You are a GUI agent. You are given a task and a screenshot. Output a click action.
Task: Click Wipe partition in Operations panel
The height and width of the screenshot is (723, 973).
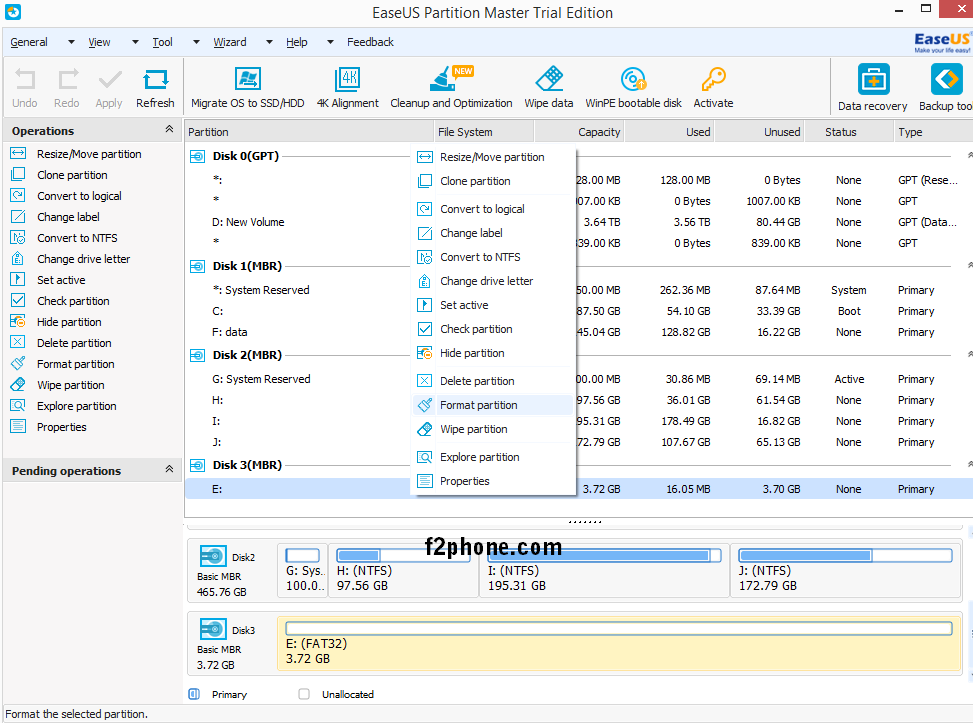(71, 385)
